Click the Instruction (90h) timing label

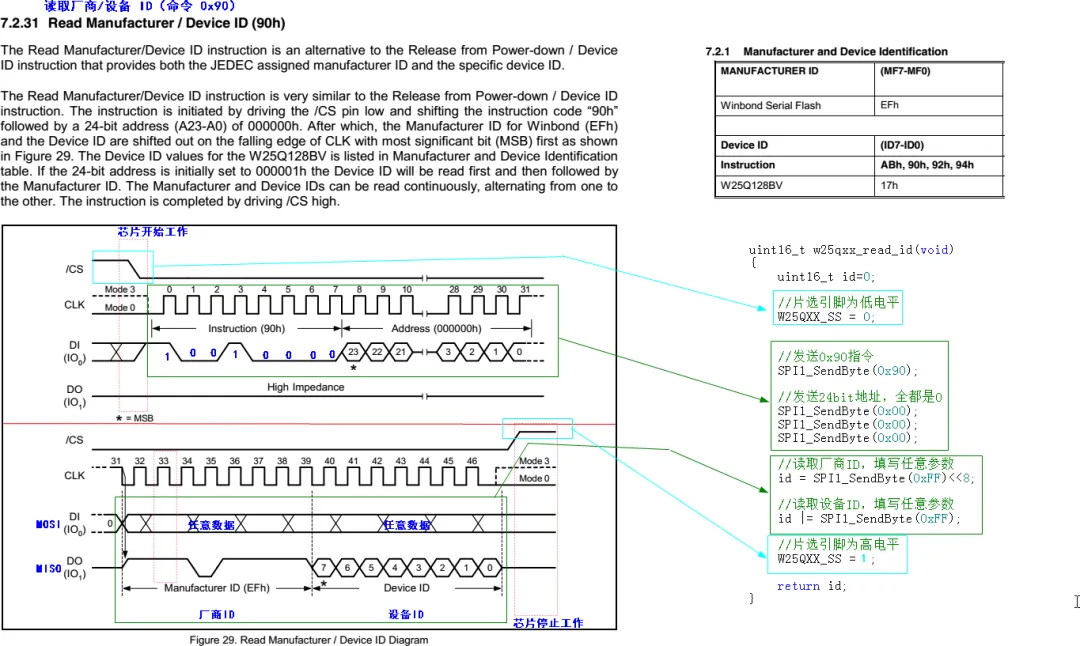[246, 328]
